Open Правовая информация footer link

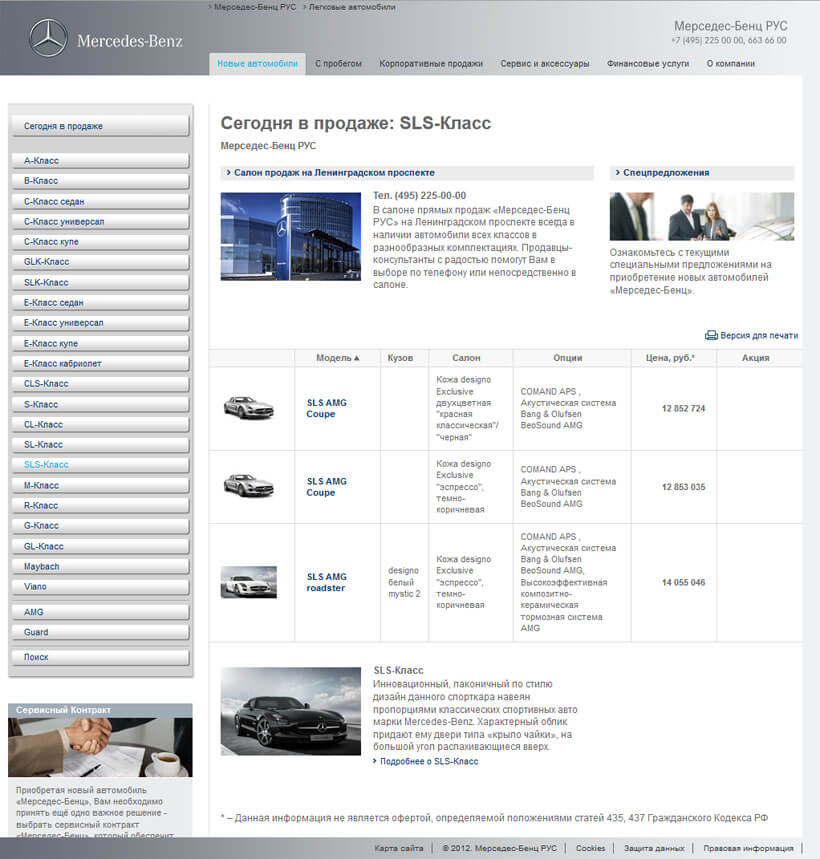coord(748,848)
